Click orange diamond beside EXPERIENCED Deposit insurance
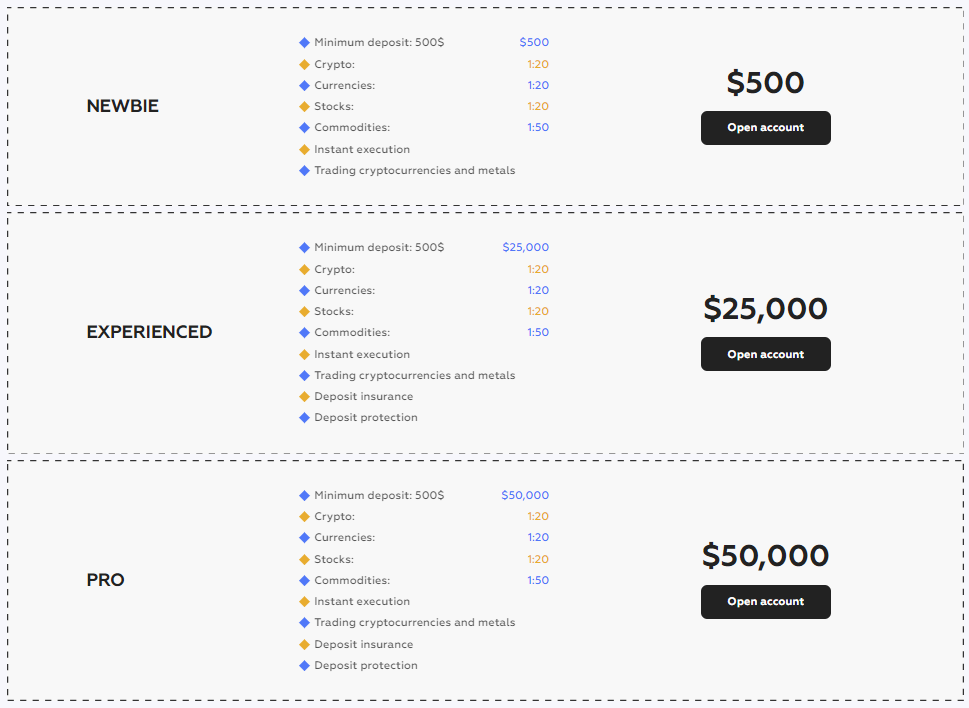The width and height of the screenshot is (969, 708). pyautogui.click(x=304, y=396)
